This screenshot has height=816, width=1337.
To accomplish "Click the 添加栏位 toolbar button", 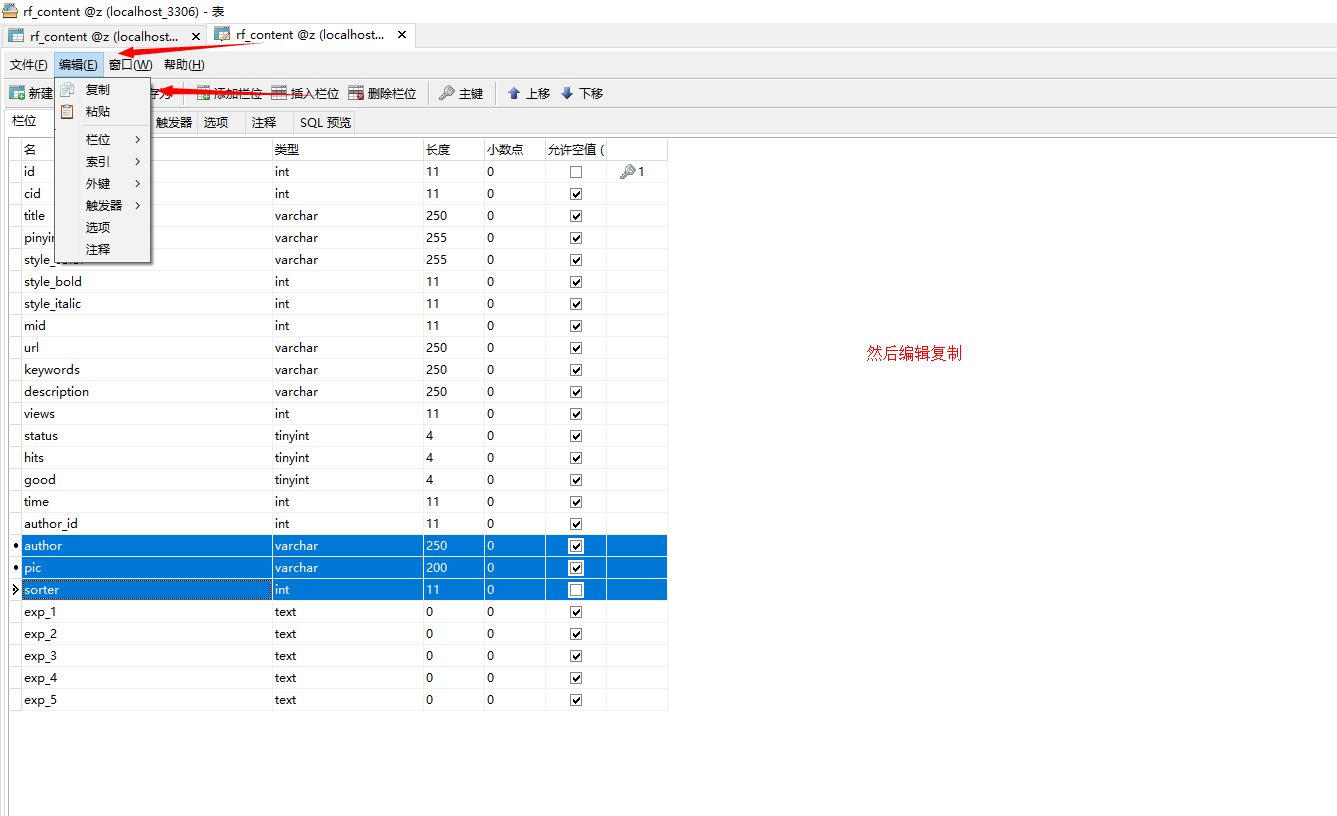I will 230,93.
